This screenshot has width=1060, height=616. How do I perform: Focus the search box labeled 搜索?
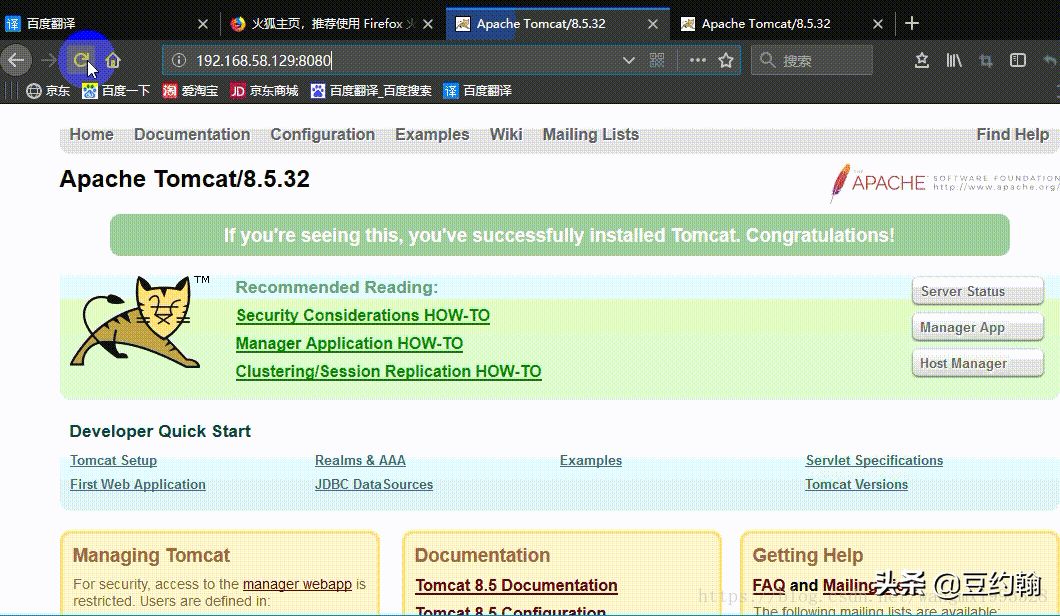tap(811, 60)
